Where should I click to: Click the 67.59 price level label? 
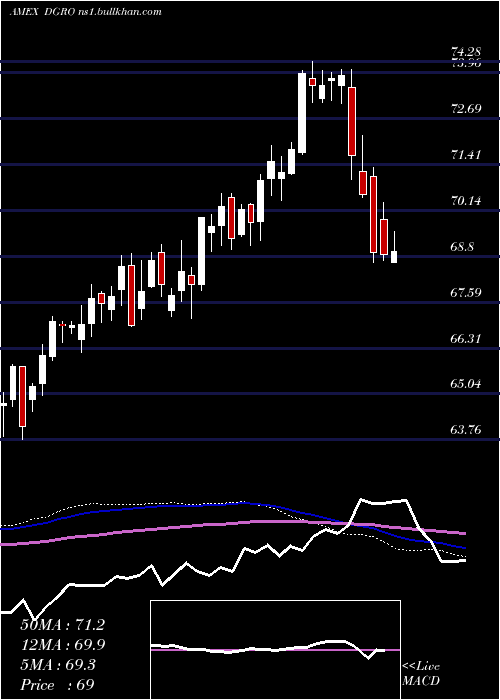tap(466, 293)
